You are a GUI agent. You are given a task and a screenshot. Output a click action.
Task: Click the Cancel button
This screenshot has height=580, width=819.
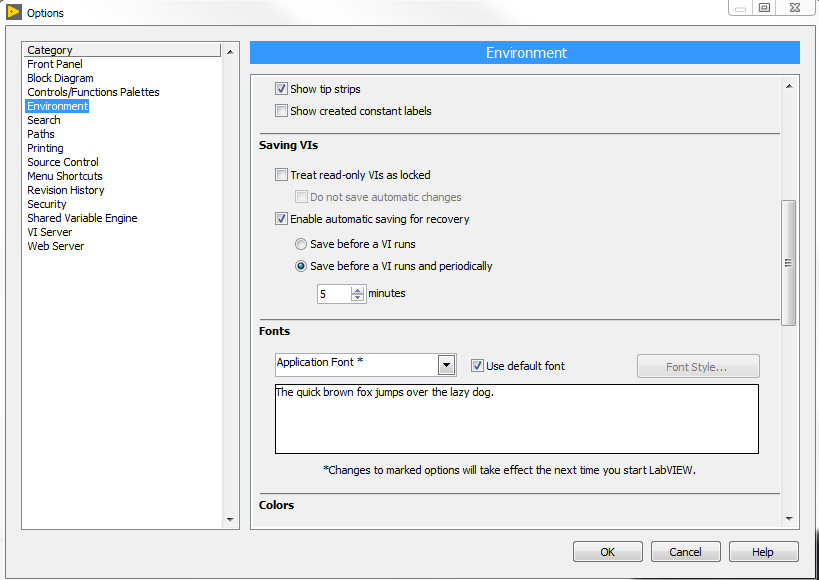pyautogui.click(x=685, y=552)
